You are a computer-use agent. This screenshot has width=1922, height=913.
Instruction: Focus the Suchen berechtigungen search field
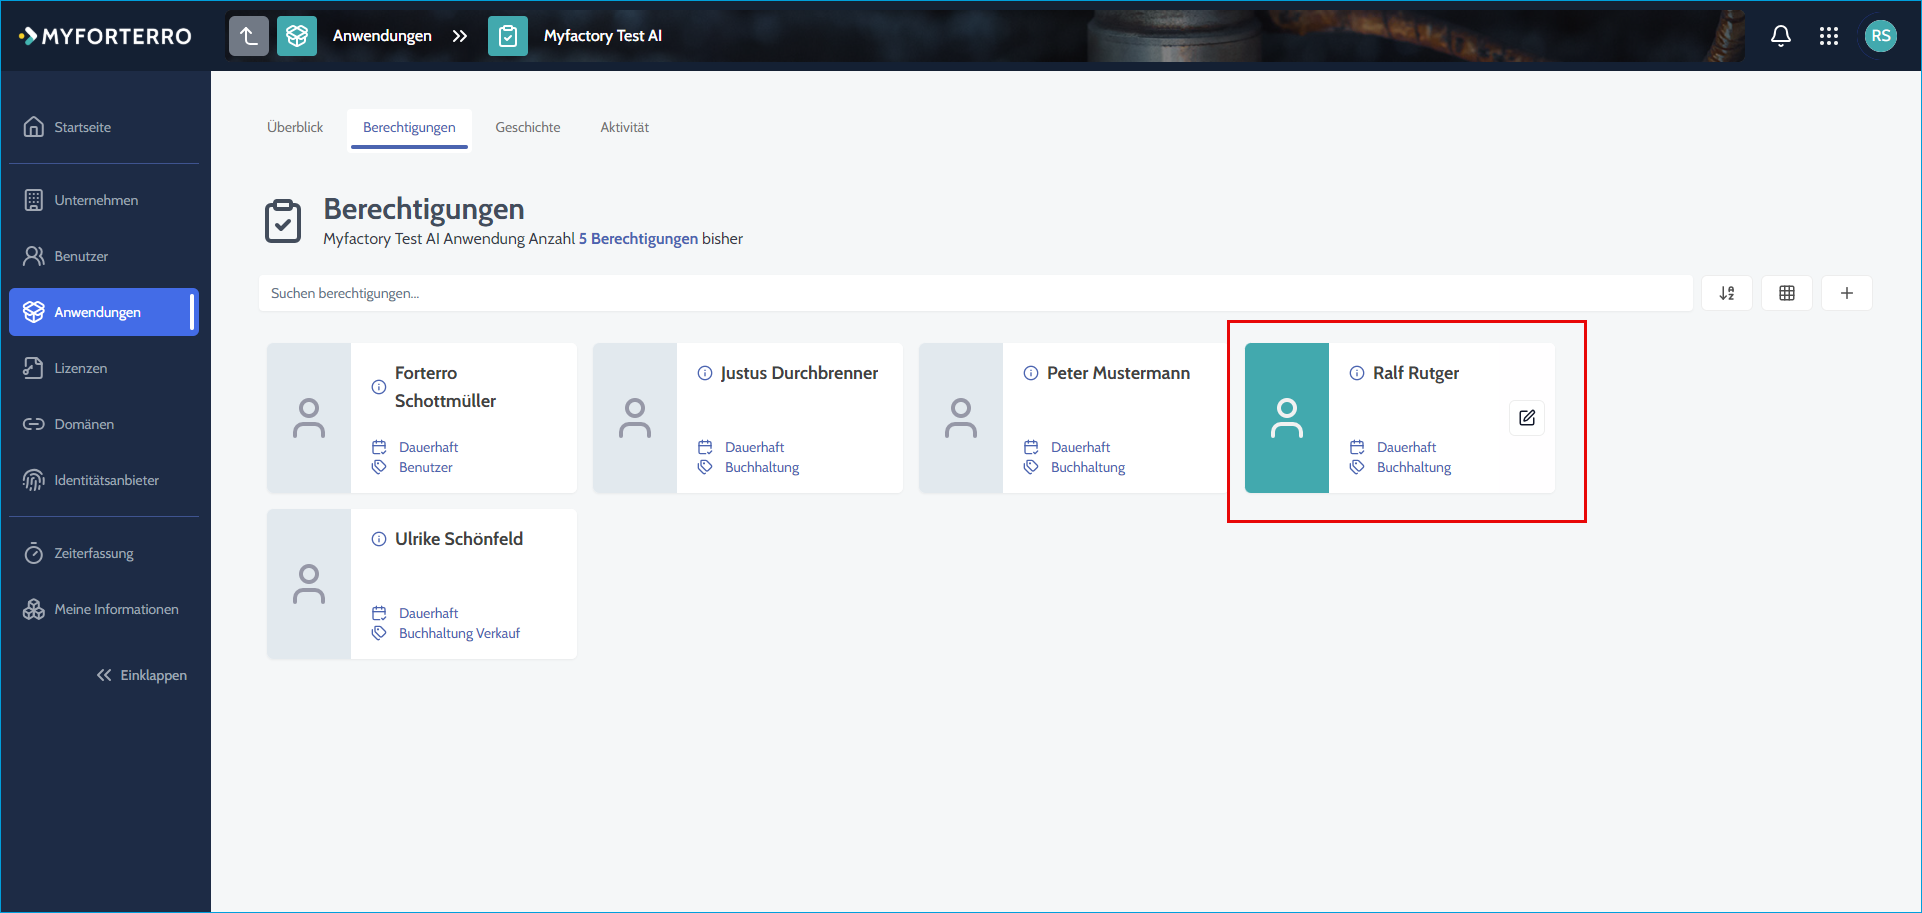(975, 293)
